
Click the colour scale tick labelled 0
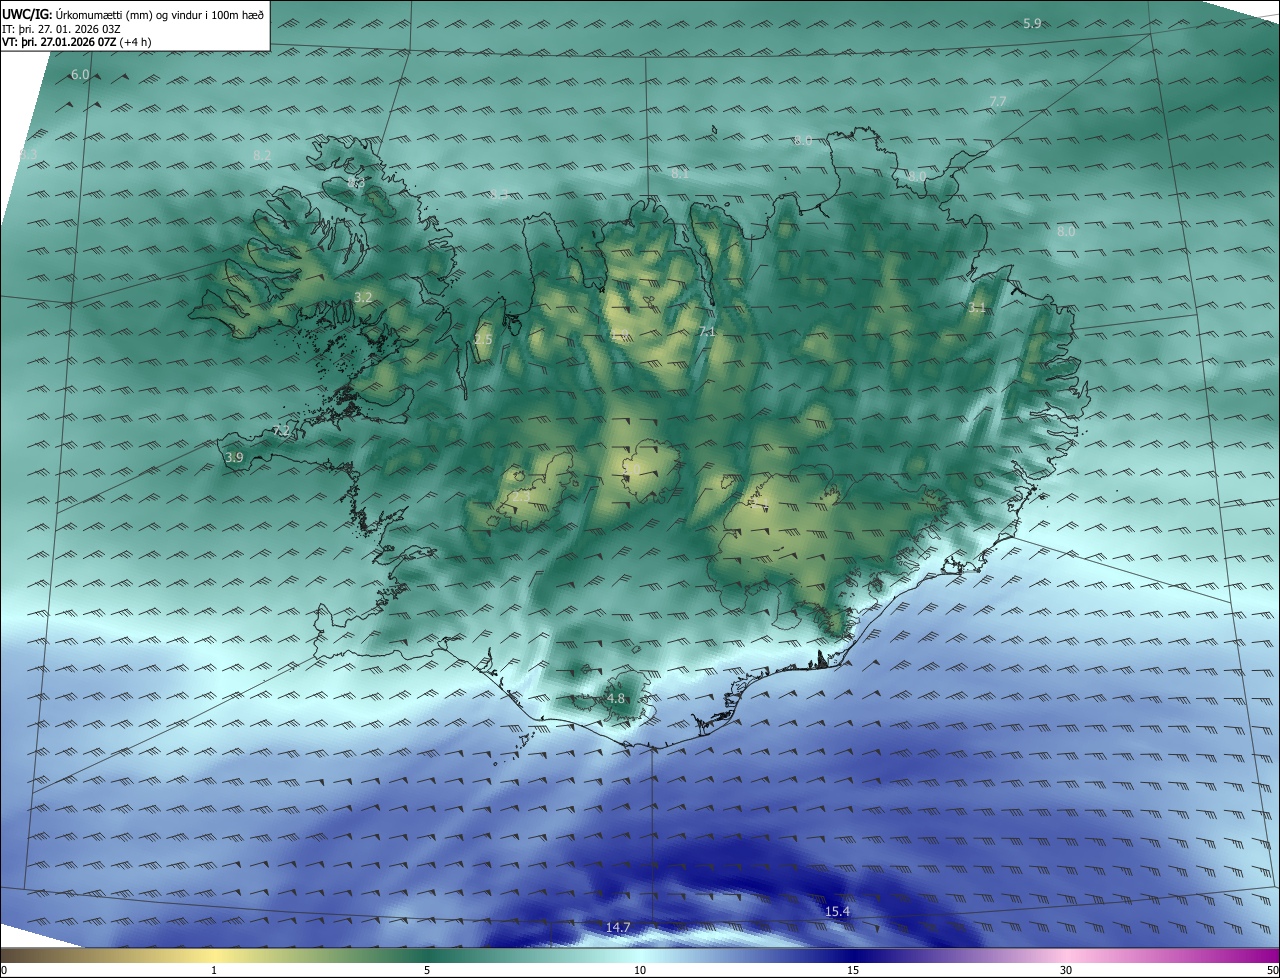tap(3, 970)
